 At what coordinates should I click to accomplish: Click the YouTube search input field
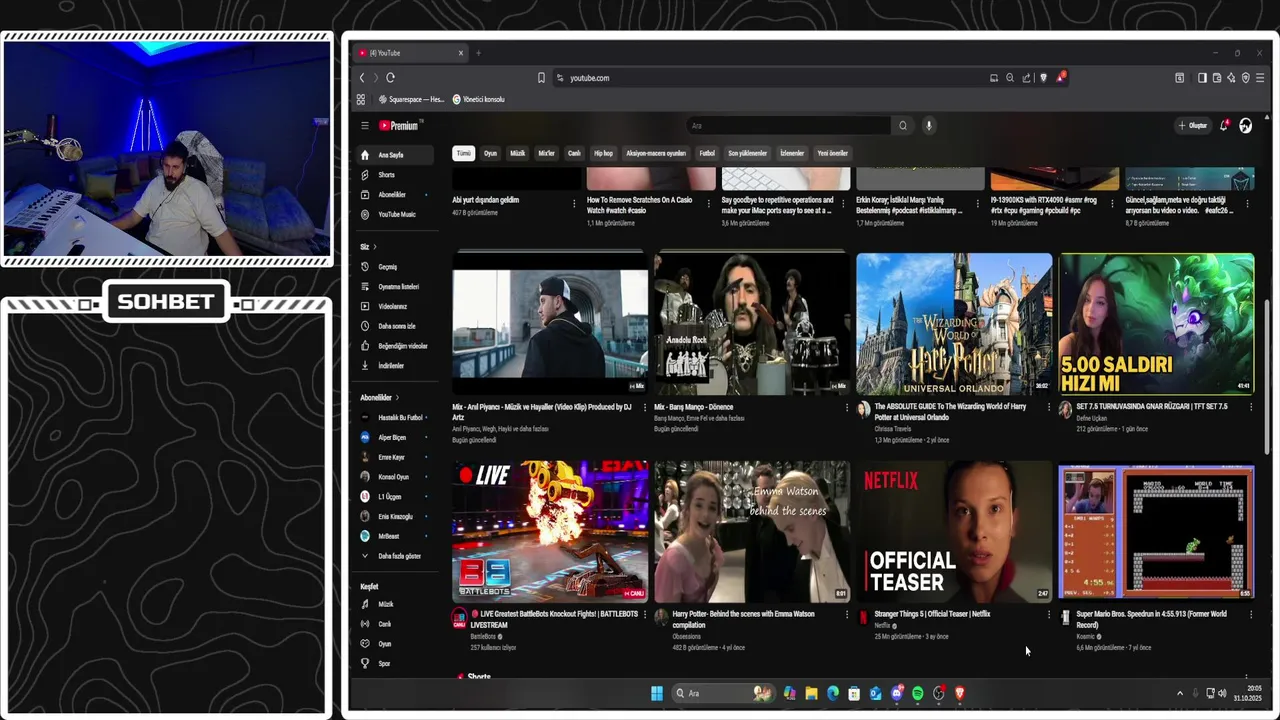click(788, 126)
